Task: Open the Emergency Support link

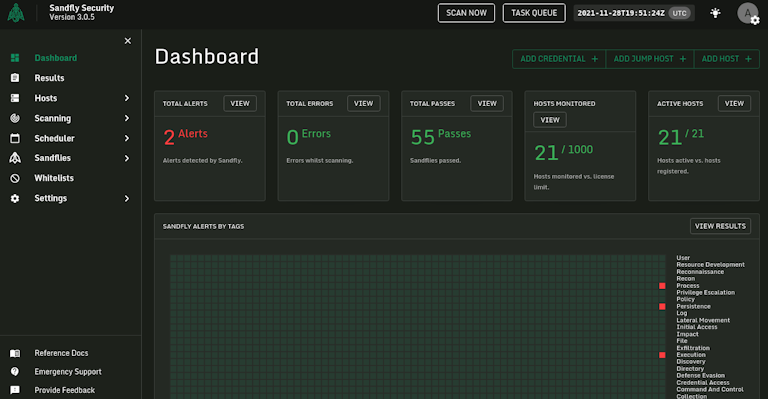Action: (x=68, y=372)
